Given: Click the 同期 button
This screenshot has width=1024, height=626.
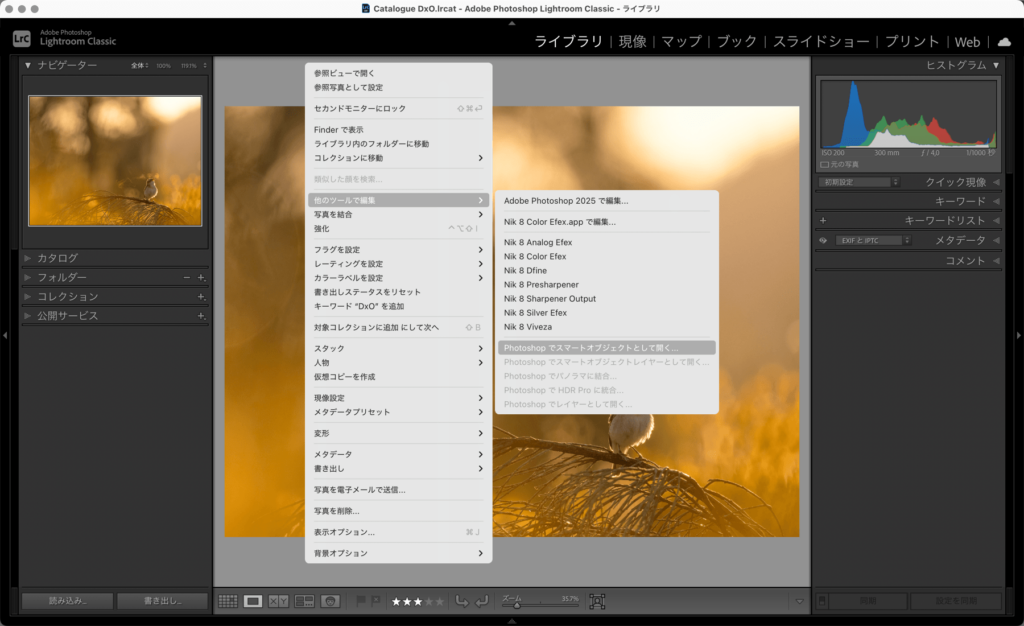Looking at the screenshot, I should pyautogui.click(x=868, y=601).
